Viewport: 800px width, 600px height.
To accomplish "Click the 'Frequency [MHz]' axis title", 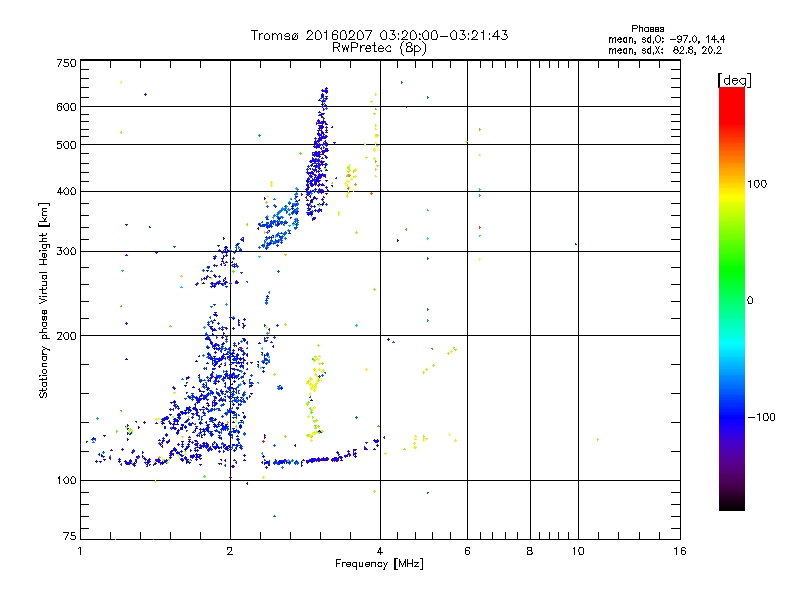I will (x=379, y=564).
